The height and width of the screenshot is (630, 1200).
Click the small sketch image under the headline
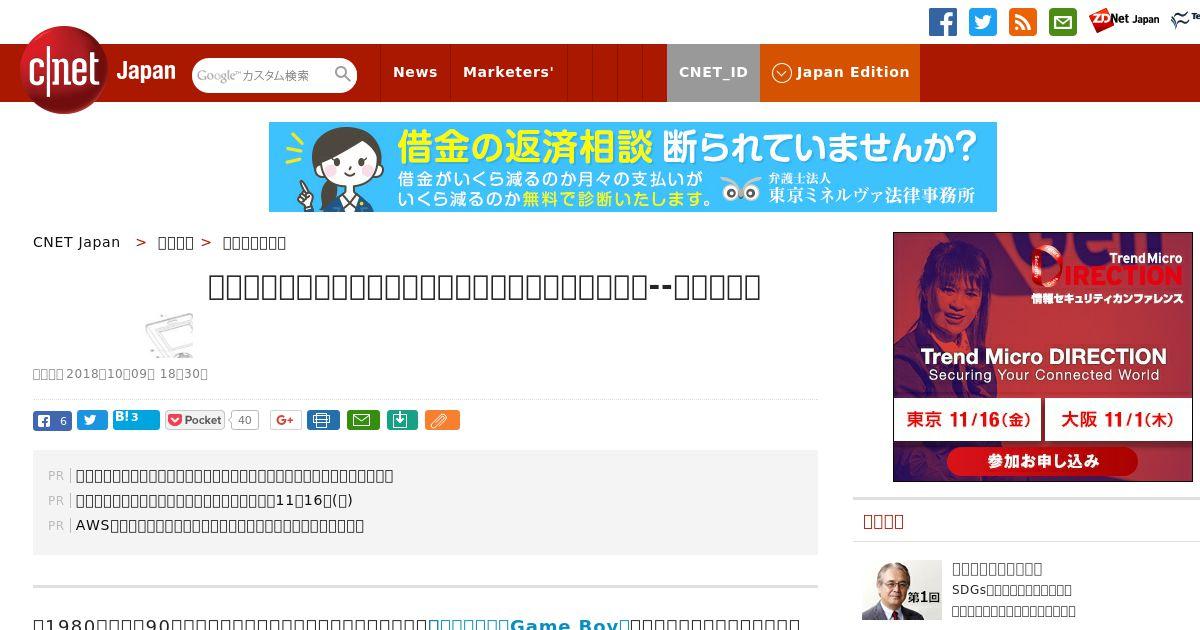(x=168, y=335)
